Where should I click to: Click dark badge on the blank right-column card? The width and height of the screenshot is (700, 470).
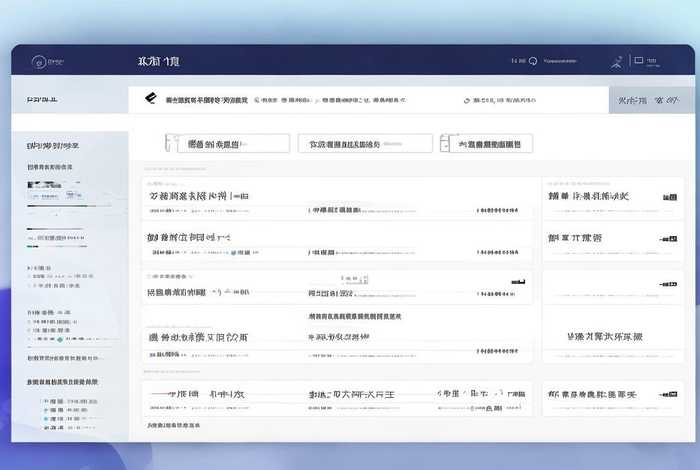point(668,284)
